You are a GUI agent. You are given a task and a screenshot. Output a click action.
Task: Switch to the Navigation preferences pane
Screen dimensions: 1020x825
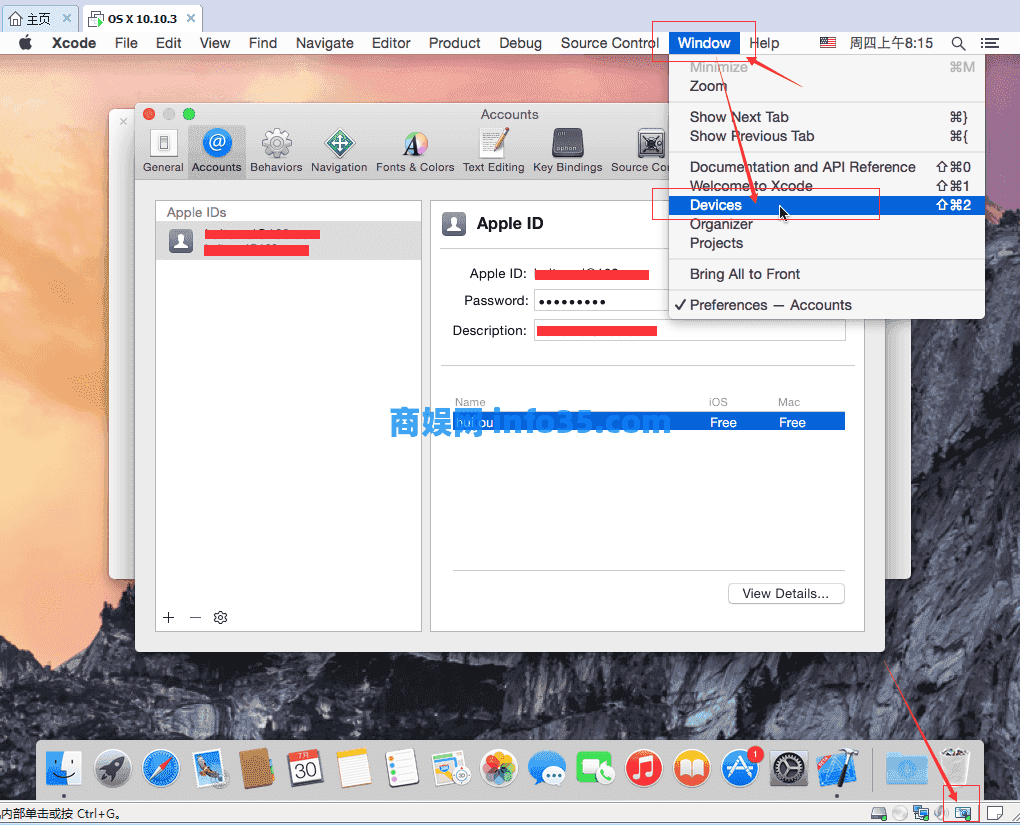[x=339, y=151]
